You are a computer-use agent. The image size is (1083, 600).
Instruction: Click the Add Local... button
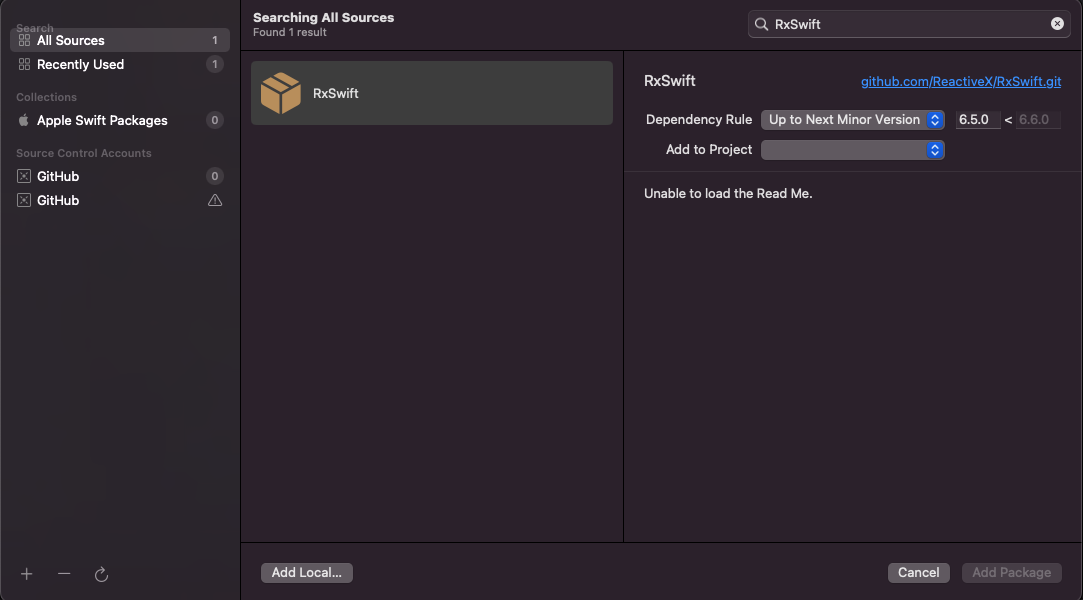(307, 573)
